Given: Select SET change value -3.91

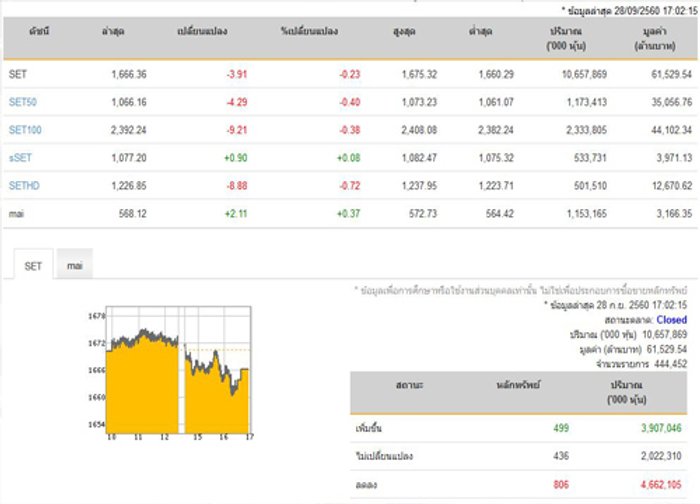Looking at the screenshot, I should tap(237, 74).
